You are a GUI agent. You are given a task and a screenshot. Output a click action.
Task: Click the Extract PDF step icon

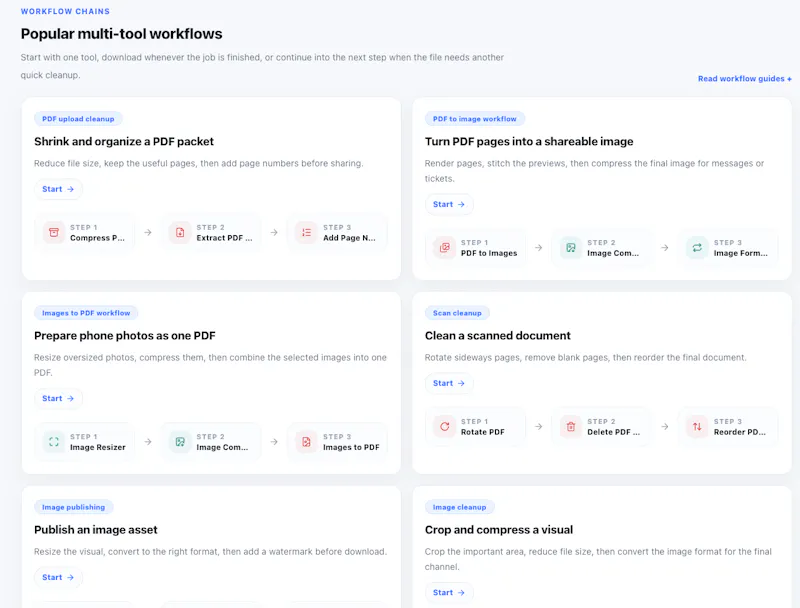(x=180, y=233)
